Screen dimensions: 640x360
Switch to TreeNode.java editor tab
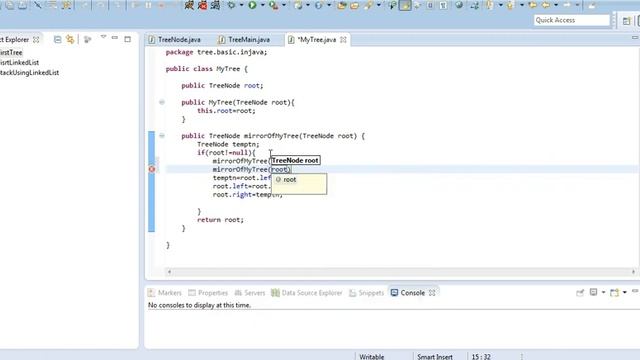175,40
